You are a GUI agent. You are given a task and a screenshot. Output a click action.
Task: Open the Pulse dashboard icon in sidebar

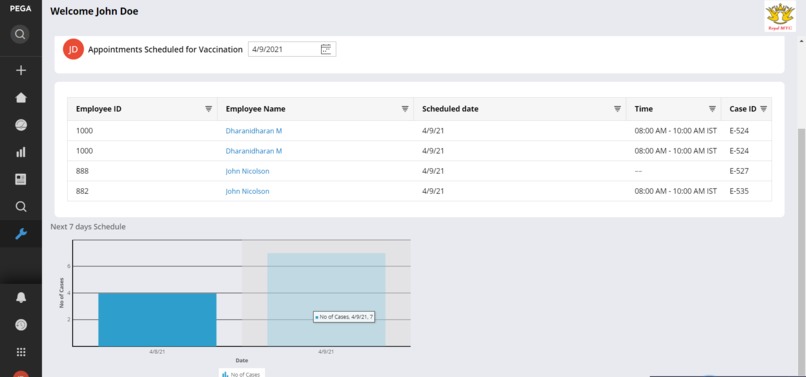pyautogui.click(x=21, y=125)
